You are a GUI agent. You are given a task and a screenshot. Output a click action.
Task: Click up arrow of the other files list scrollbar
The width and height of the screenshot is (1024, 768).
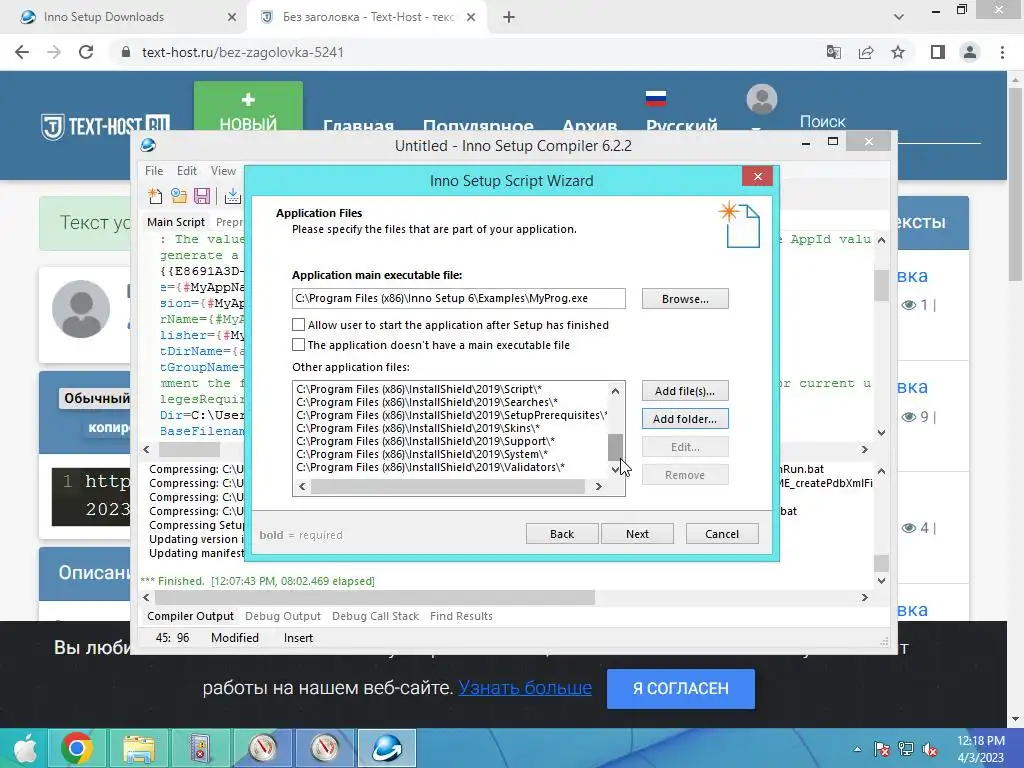pyautogui.click(x=615, y=391)
